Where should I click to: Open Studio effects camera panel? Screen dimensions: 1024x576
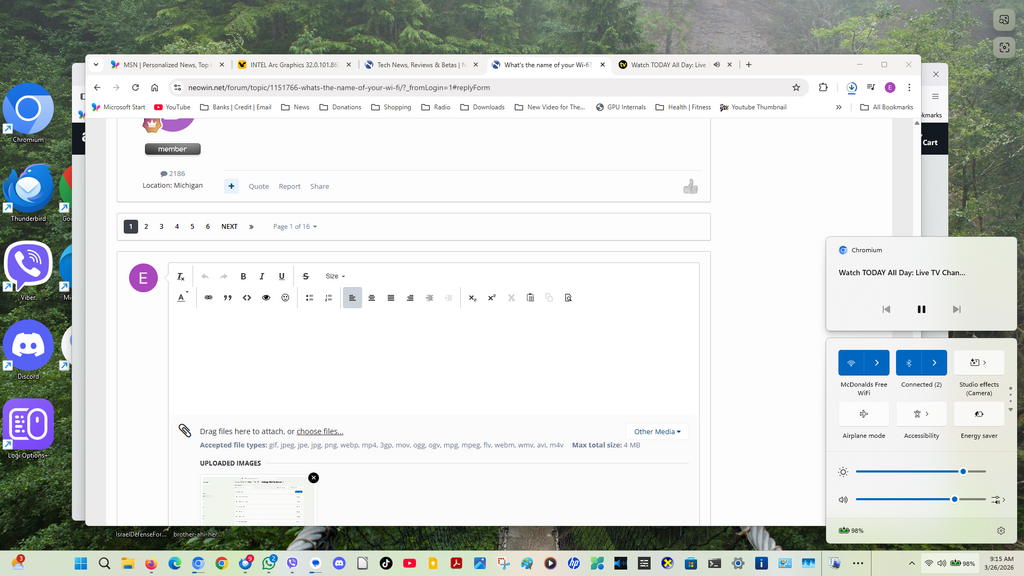click(979, 362)
